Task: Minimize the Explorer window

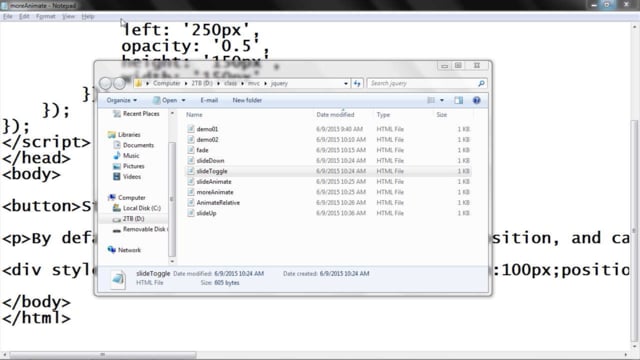Action: click(444, 66)
